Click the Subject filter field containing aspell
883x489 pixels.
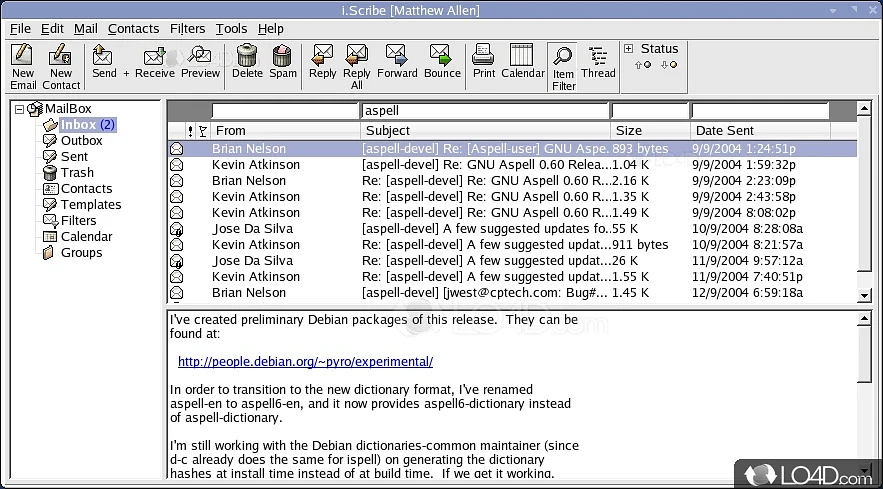[484, 111]
